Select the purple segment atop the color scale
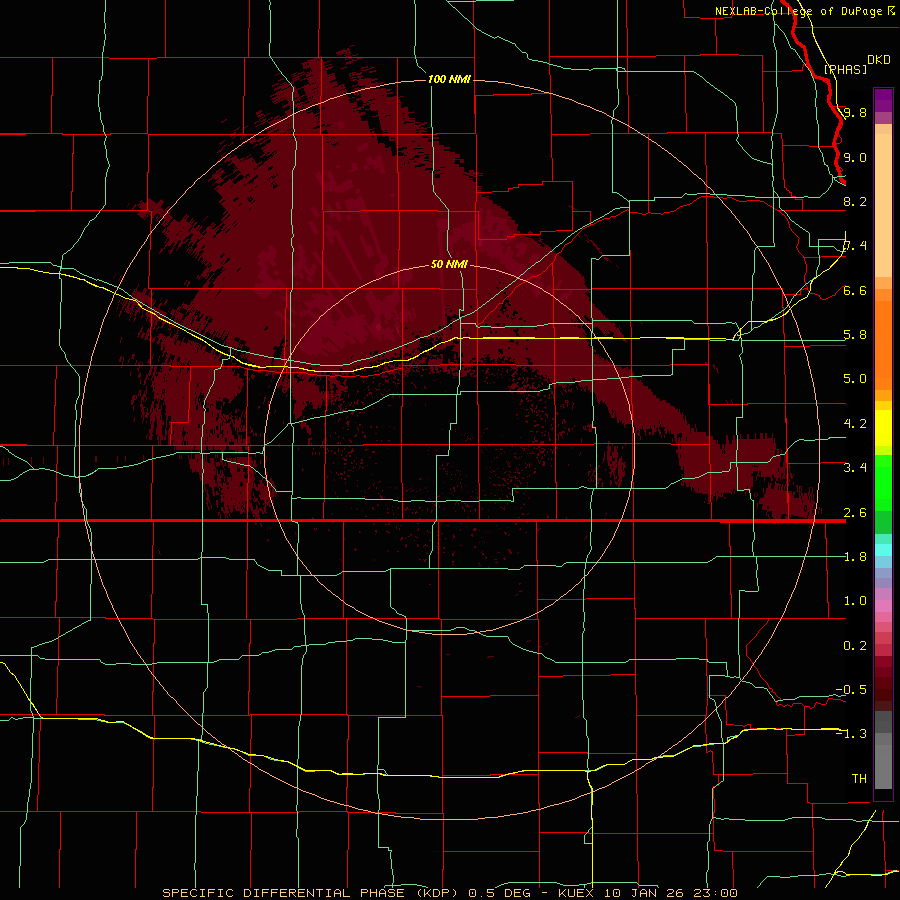 tap(883, 100)
